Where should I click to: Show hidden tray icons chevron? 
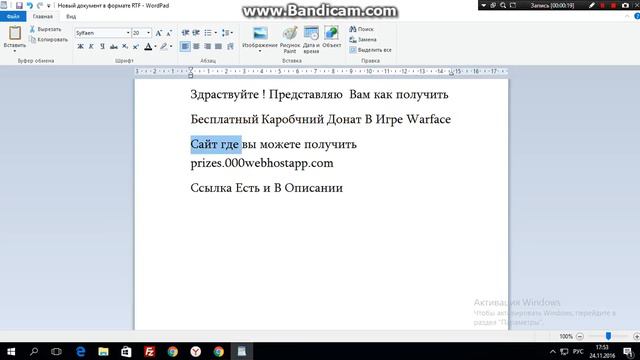click(x=552, y=351)
